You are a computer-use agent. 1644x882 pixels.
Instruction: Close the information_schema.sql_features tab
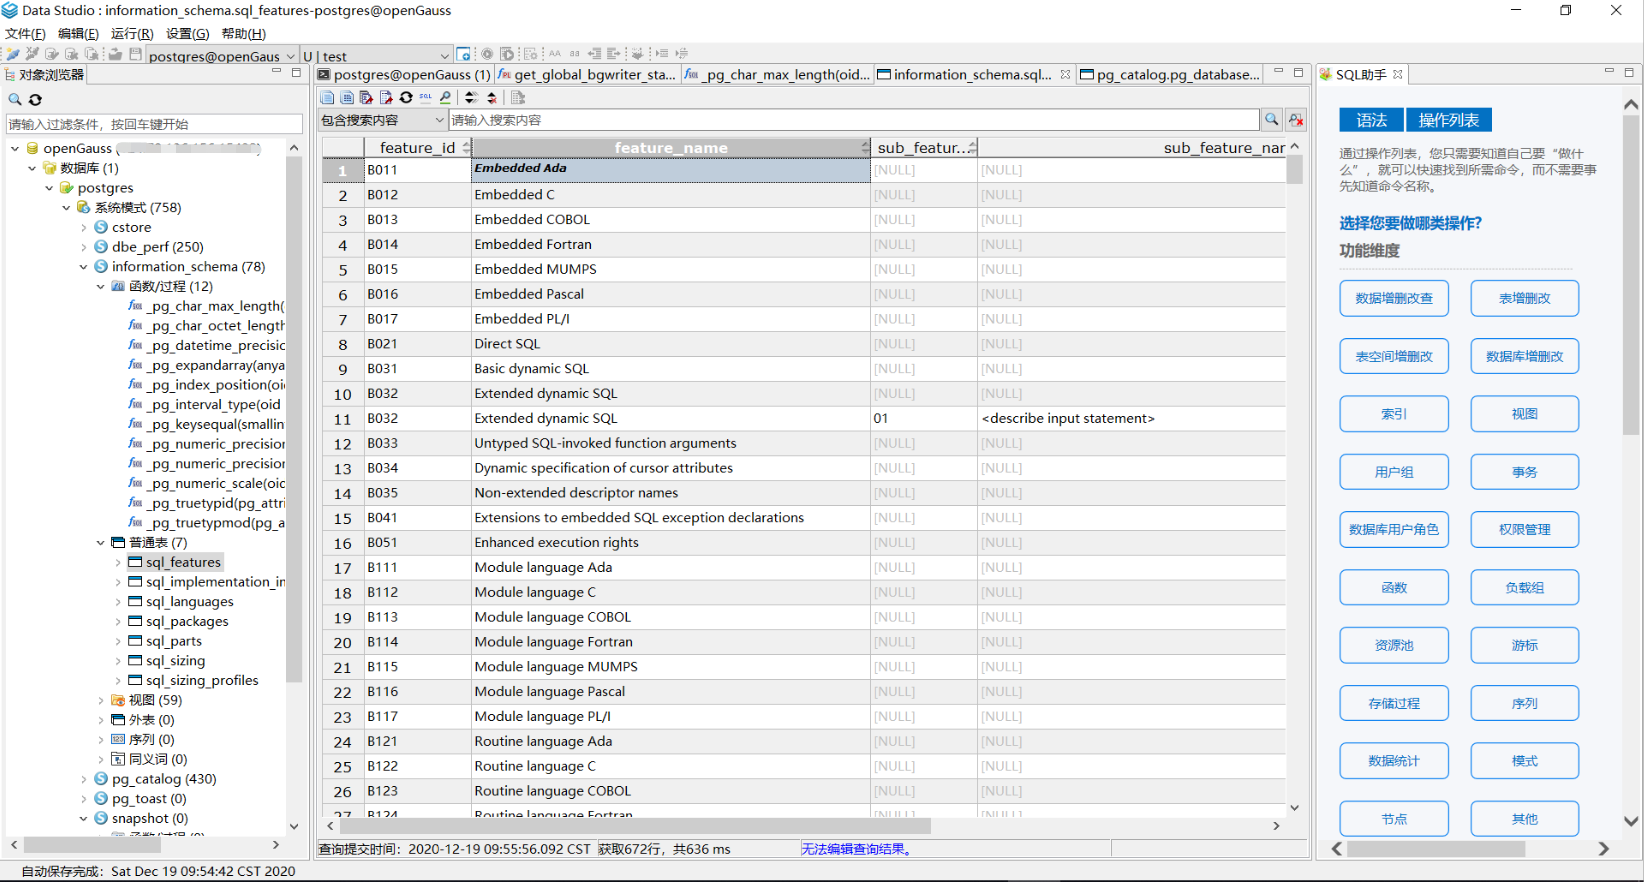point(1065,74)
